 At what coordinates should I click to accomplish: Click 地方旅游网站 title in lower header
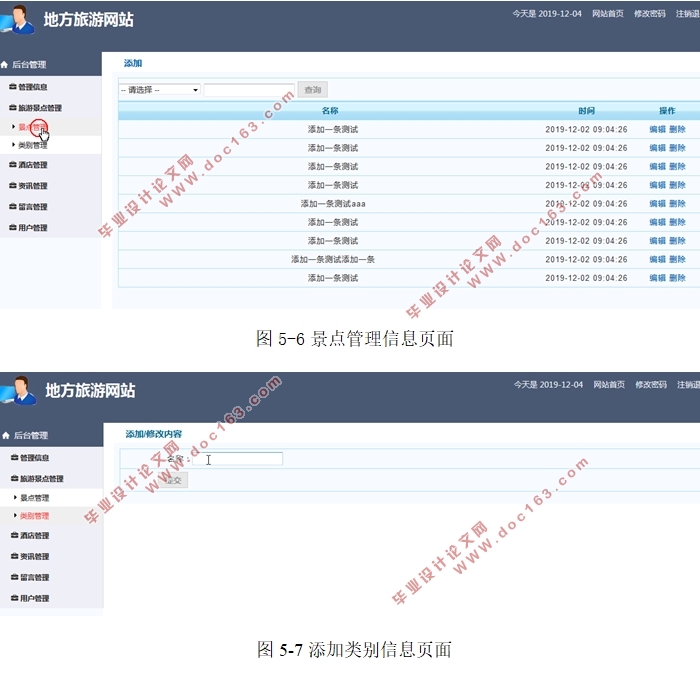pyautogui.click(x=90, y=390)
